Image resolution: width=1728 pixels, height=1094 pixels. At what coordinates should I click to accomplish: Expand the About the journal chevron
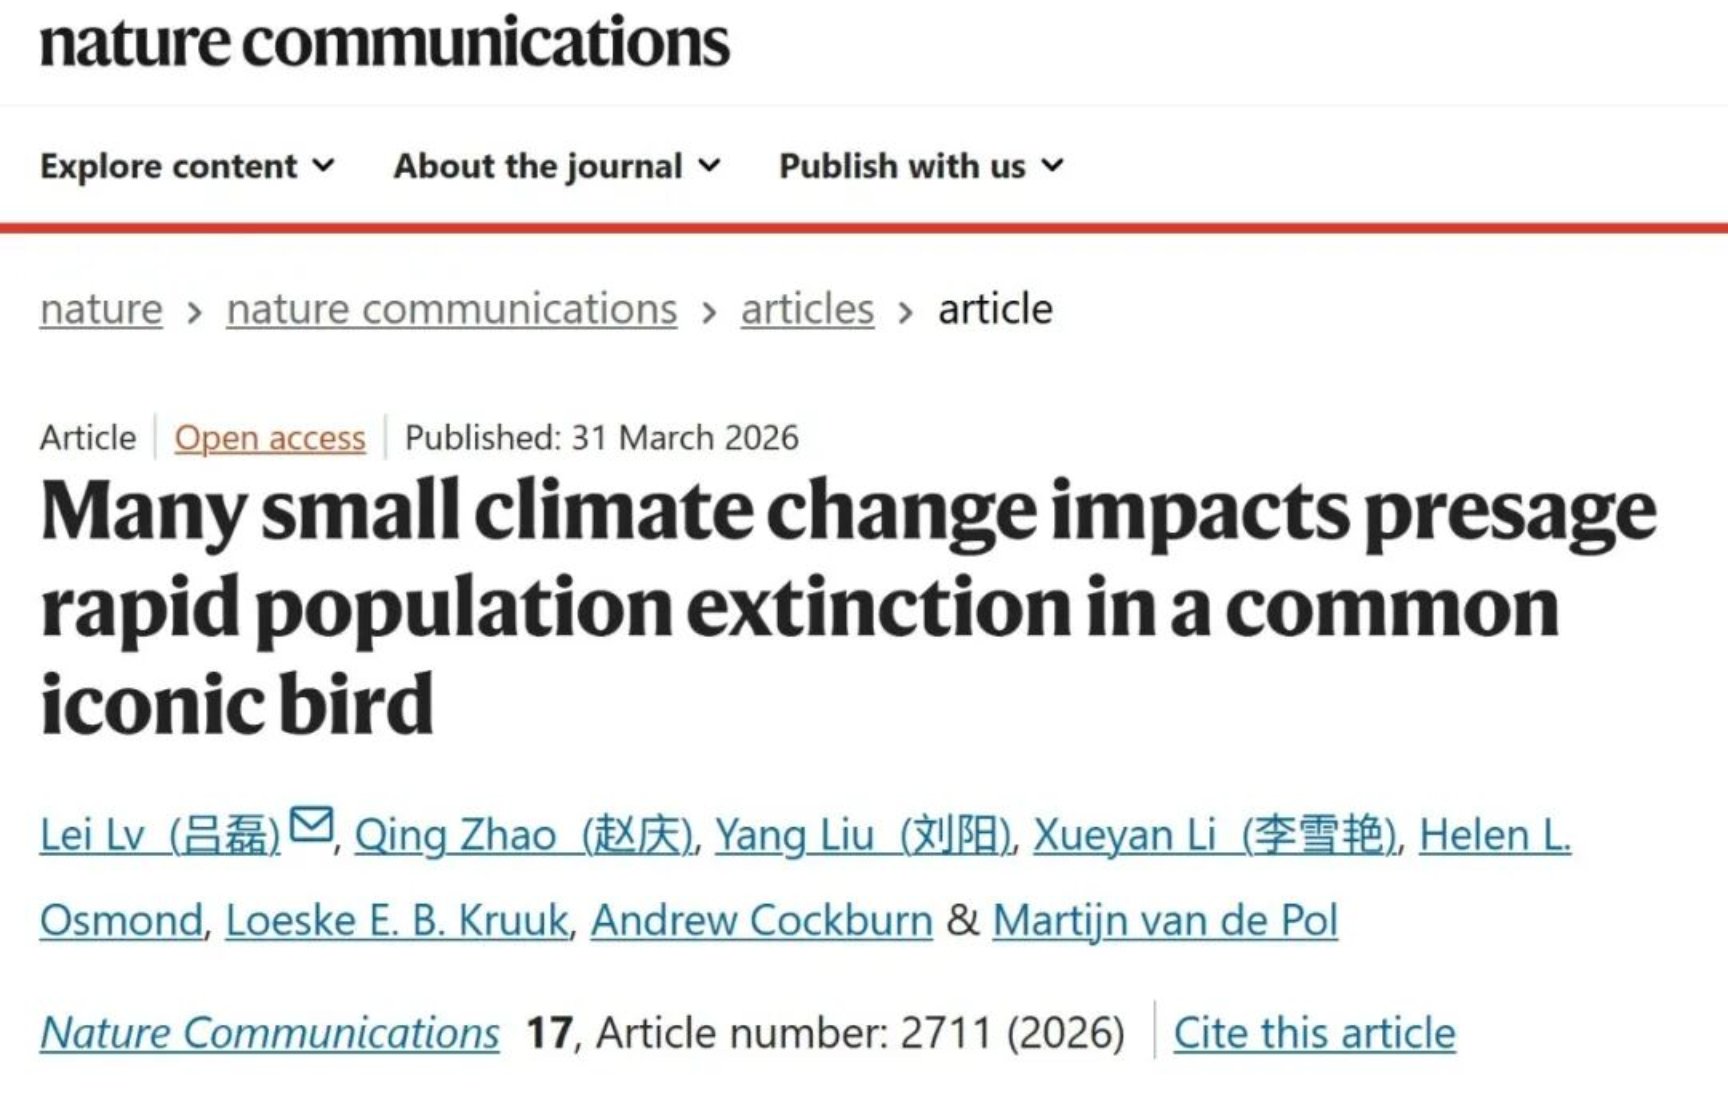click(709, 165)
